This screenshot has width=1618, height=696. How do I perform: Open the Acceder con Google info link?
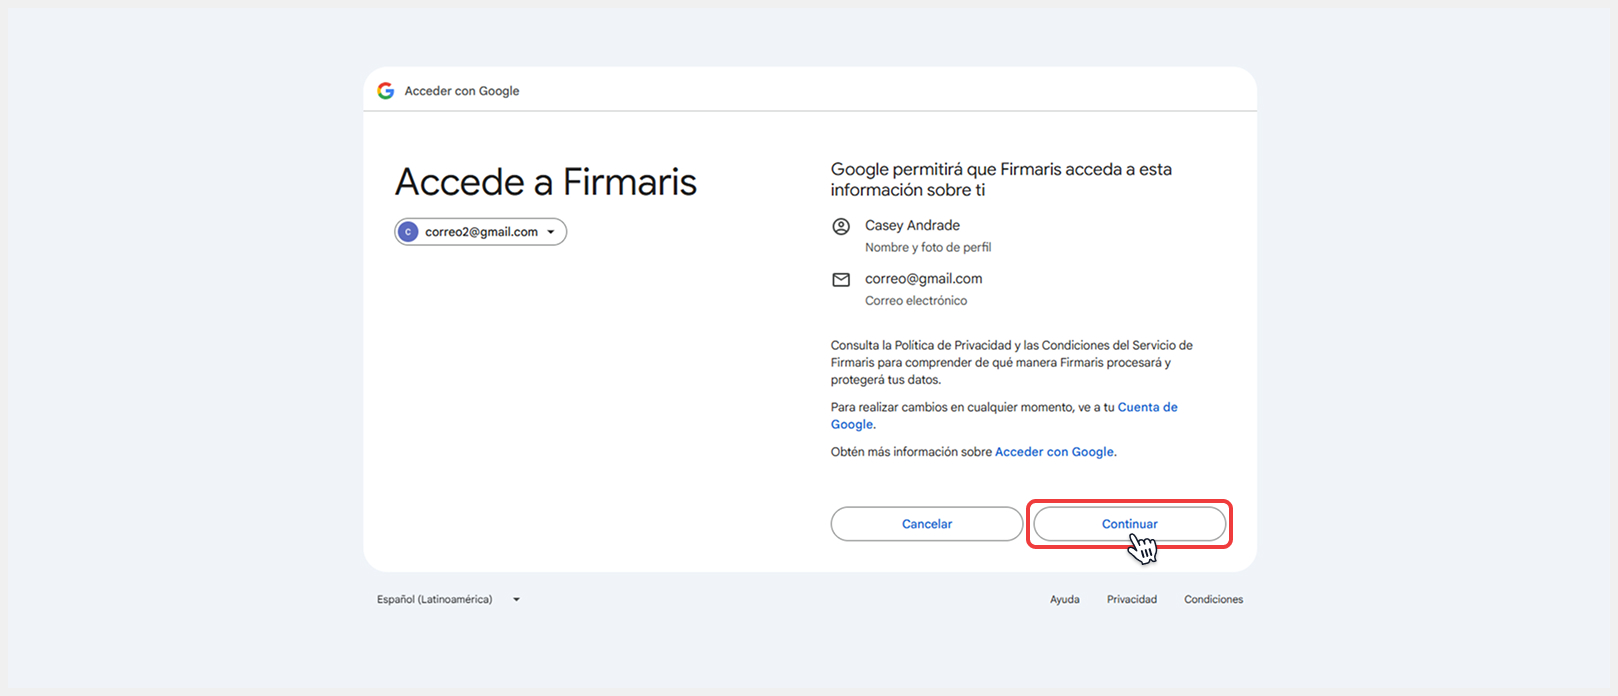click(1054, 452)
